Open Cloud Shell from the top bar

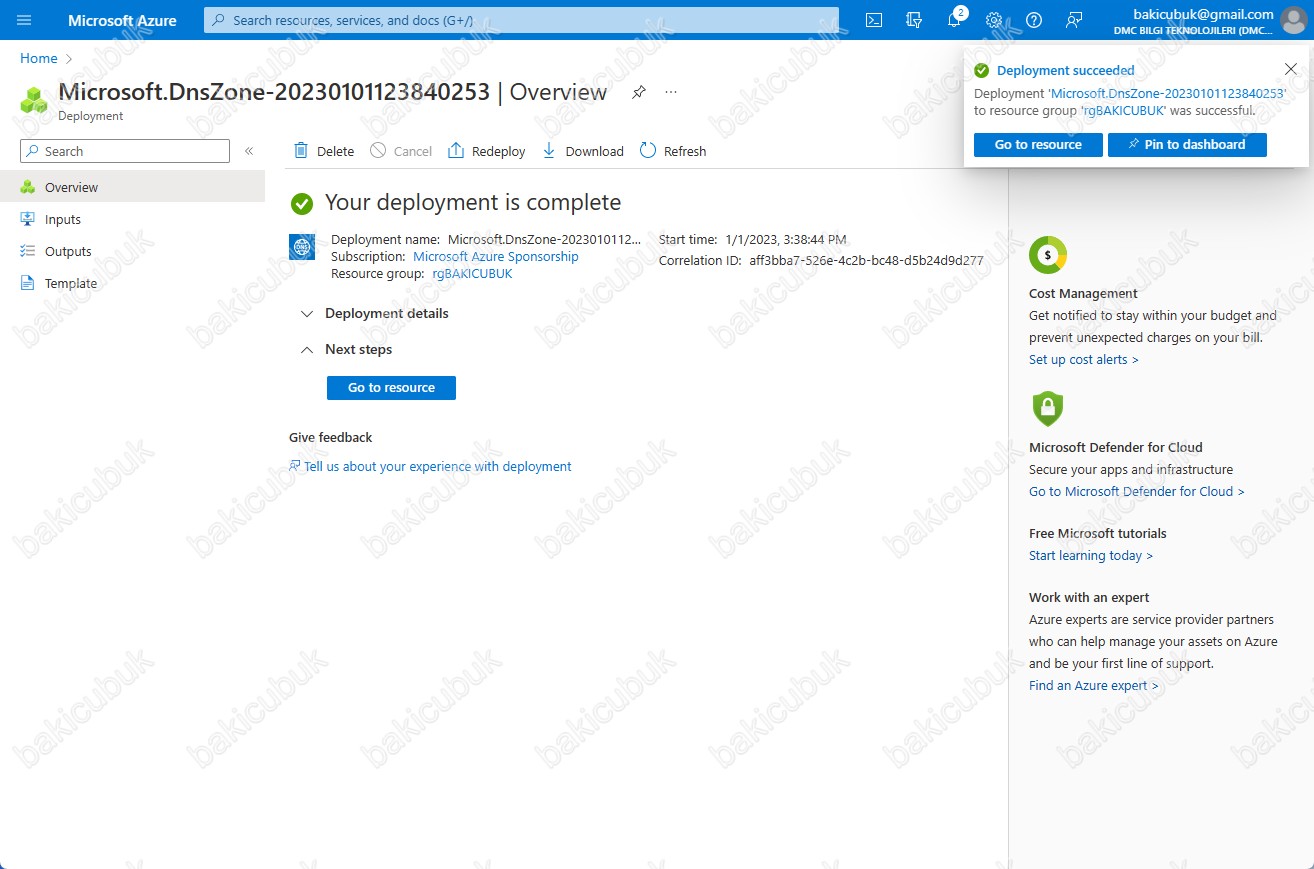(874, 20)
